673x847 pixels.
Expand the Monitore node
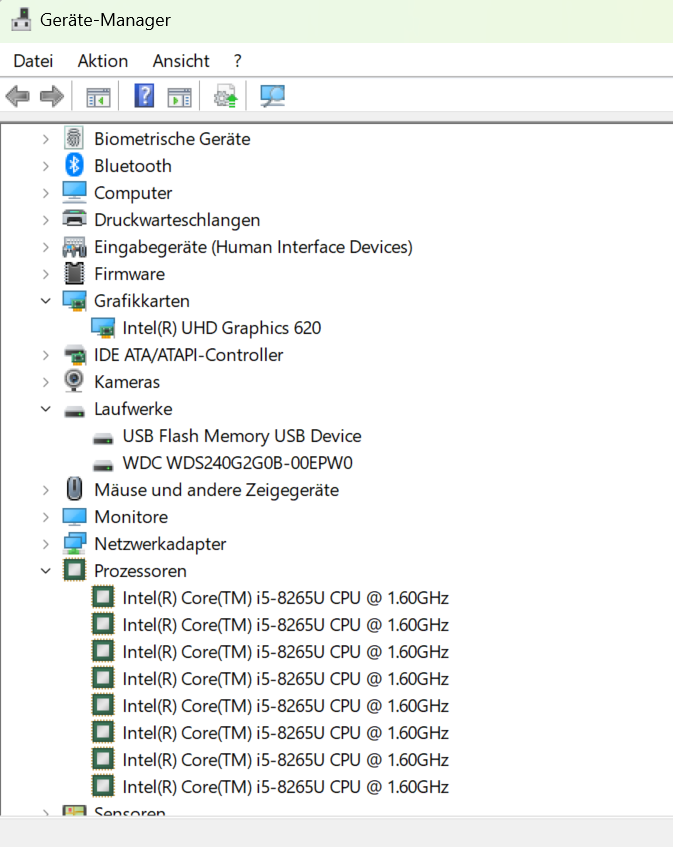click(46, 517)
